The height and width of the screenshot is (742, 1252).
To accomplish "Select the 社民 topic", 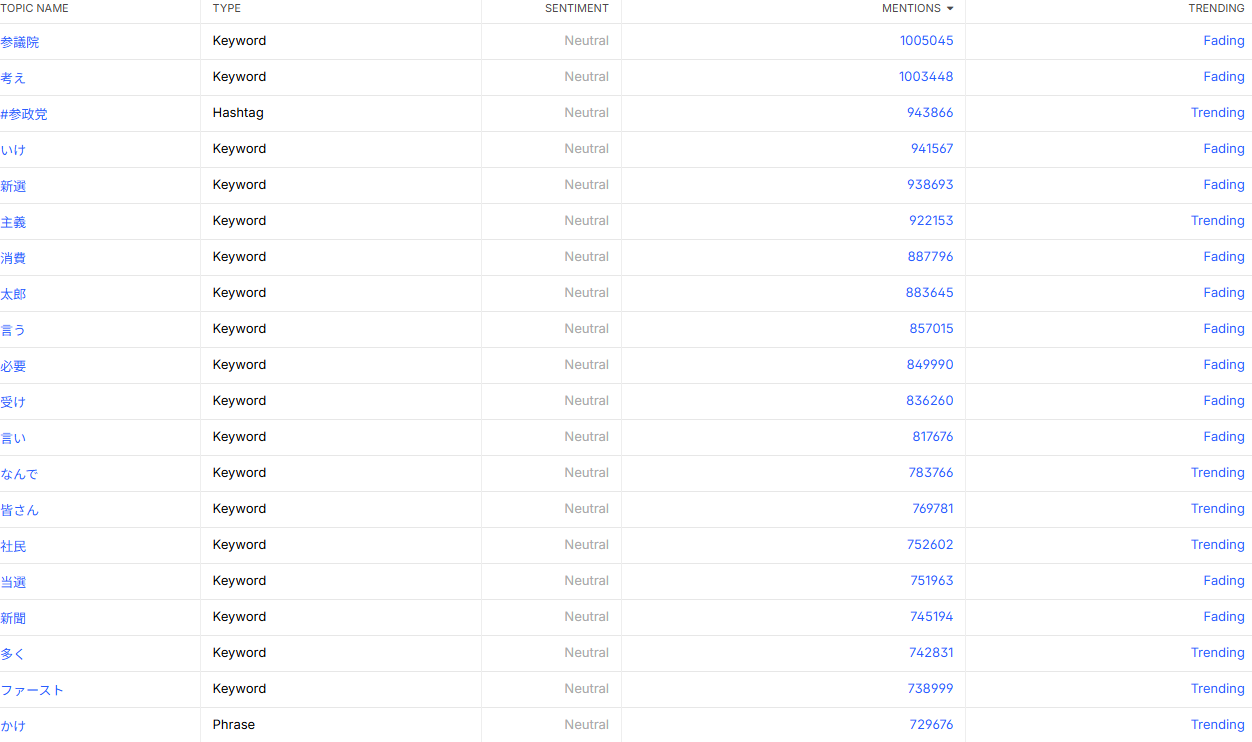I will point(13,546).
